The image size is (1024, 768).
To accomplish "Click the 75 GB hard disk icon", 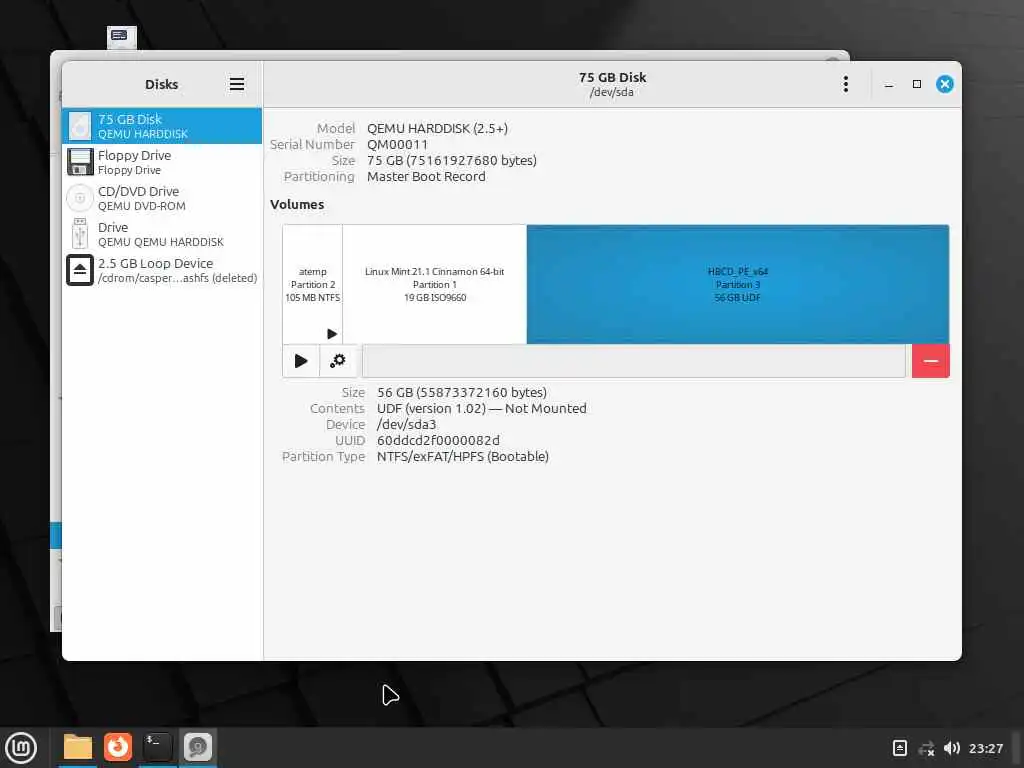I will tap(80, 126).
